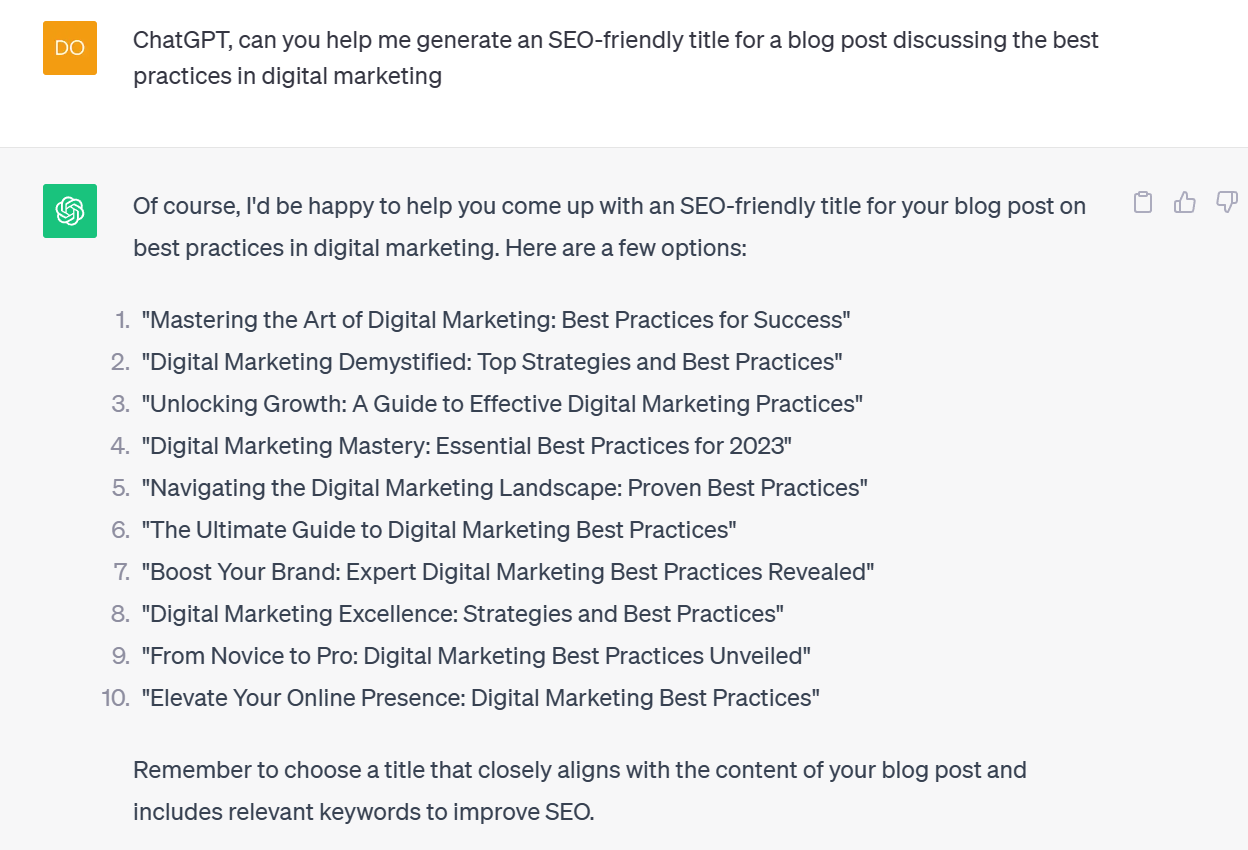Click "Digital Marketing Mastery" 2023 title

point(466,446)
